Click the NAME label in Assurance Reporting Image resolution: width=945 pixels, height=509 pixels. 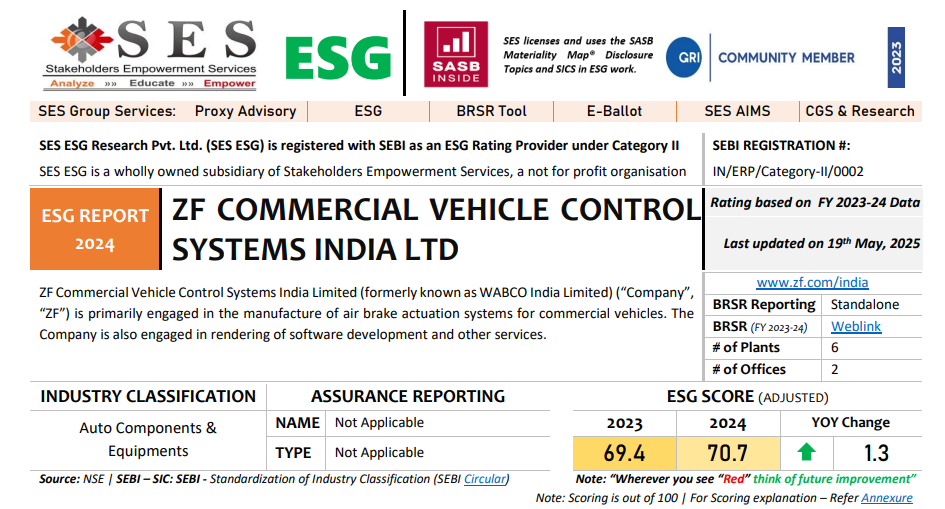(297, 423)
